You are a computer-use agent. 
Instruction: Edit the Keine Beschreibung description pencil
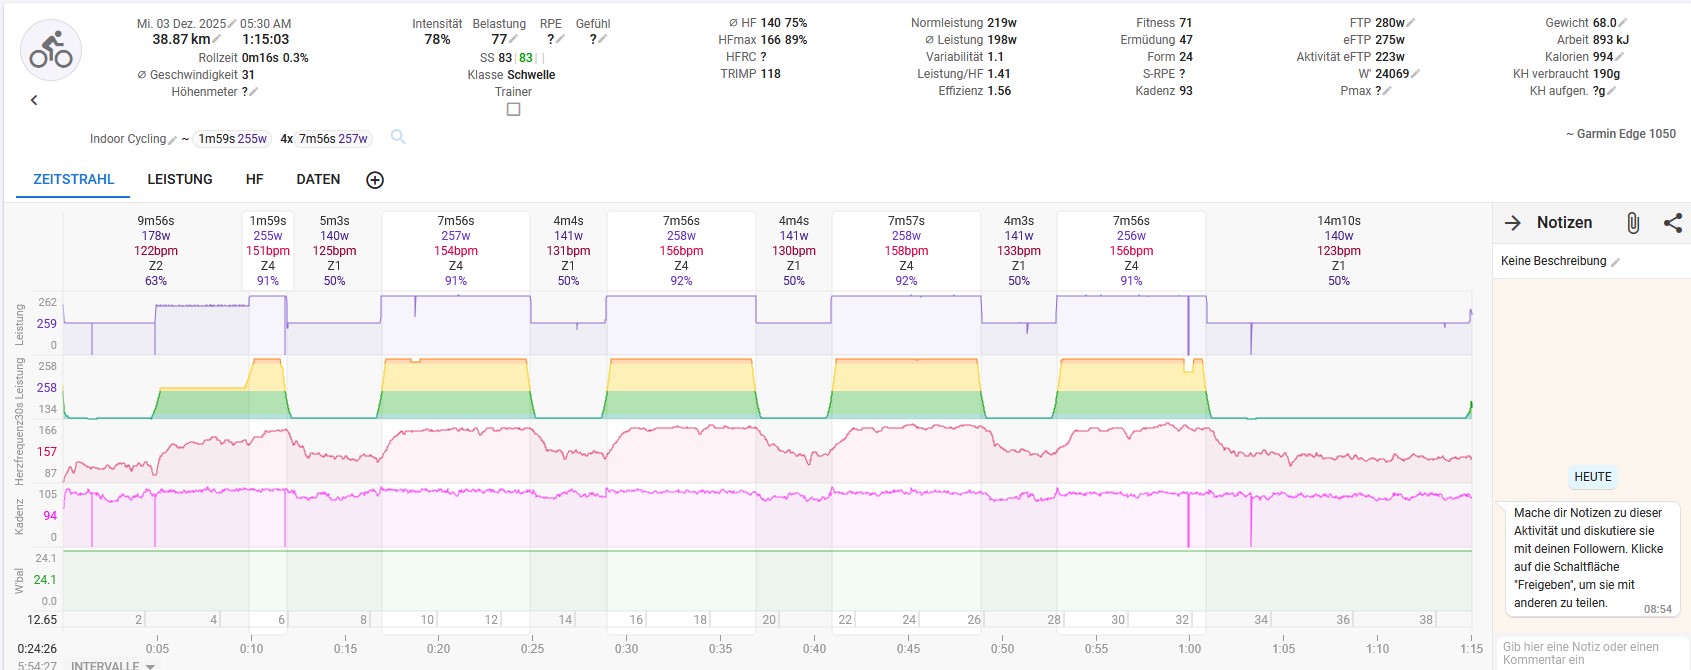tap(1615, 262)
